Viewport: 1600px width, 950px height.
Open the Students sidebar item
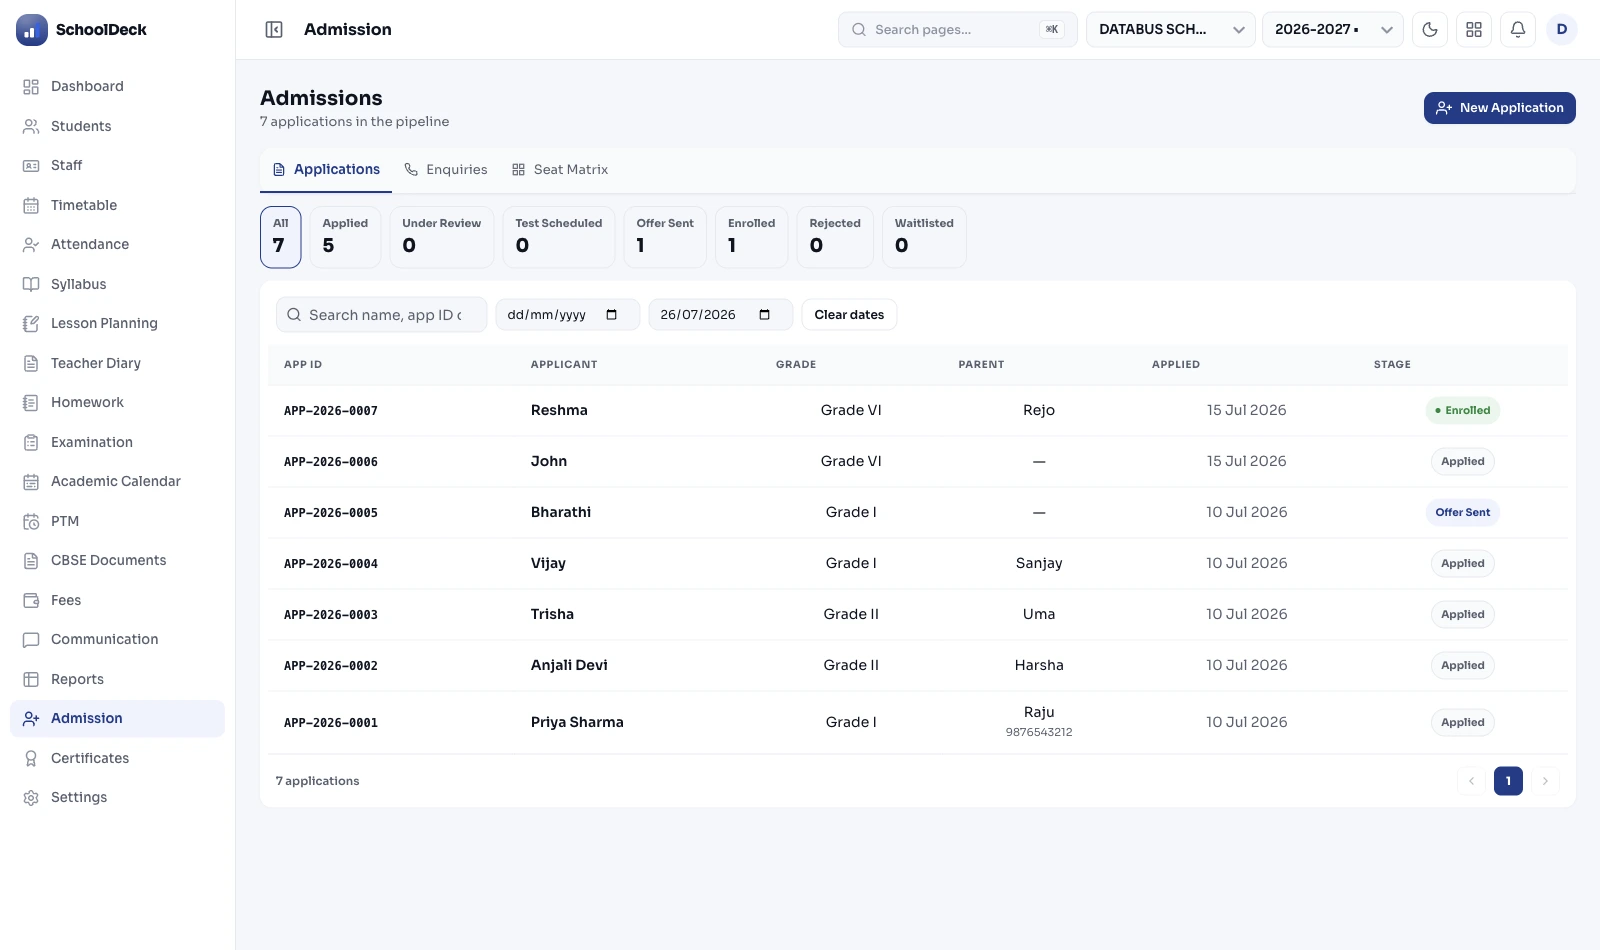click(117, 126)
